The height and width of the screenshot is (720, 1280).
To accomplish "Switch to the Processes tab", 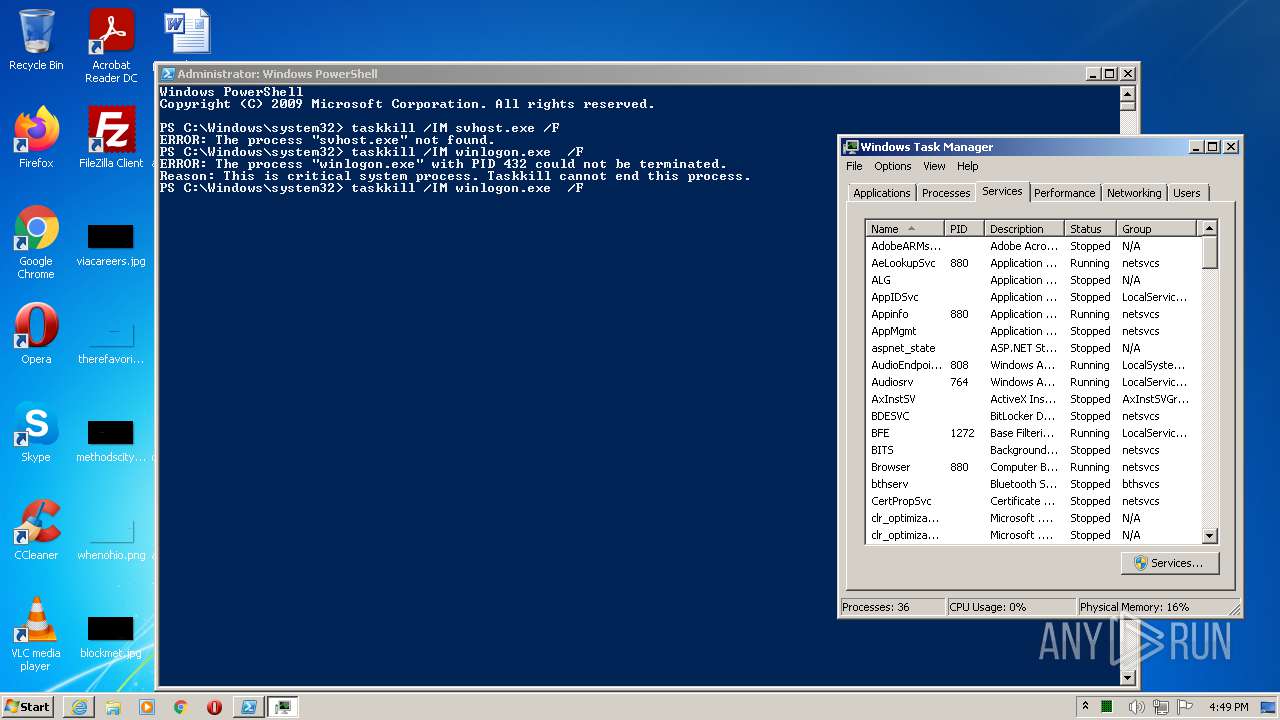I will point(946,193).
